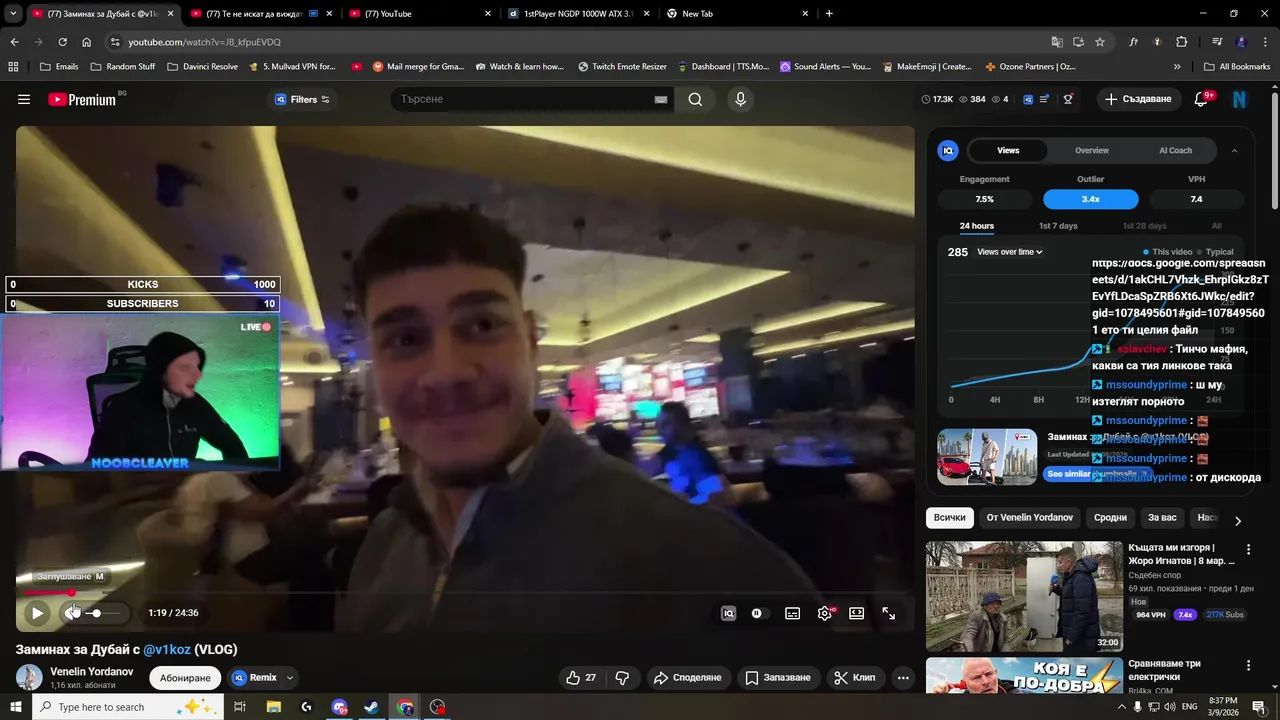Open the Views over time dropdown
Screen dimensions: 1280x720
1010,252
